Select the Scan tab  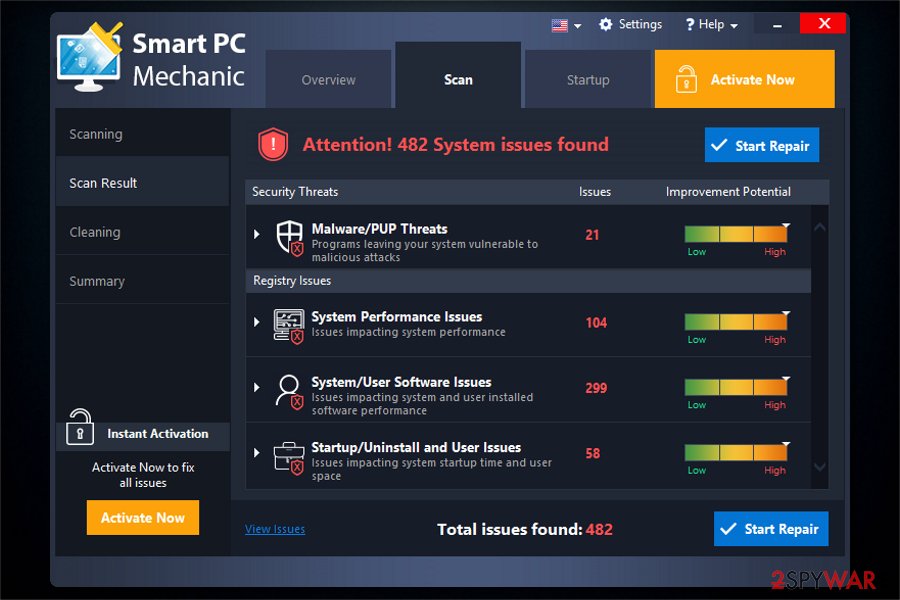(x=458, y=75)
